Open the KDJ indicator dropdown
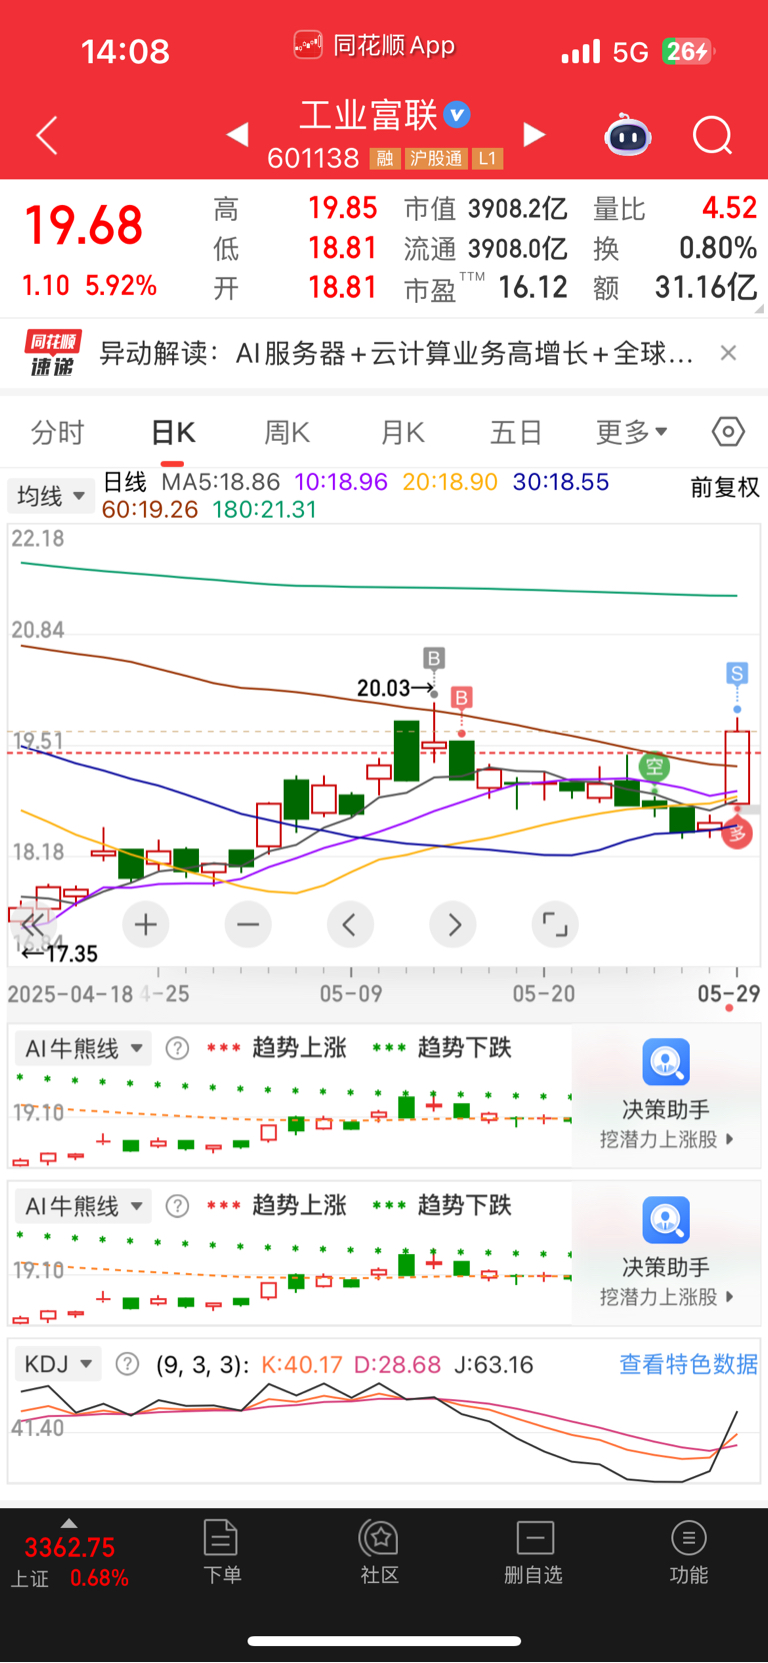Image resolution: width=768 pixels, height=1663 pixels. (58, 1364)
